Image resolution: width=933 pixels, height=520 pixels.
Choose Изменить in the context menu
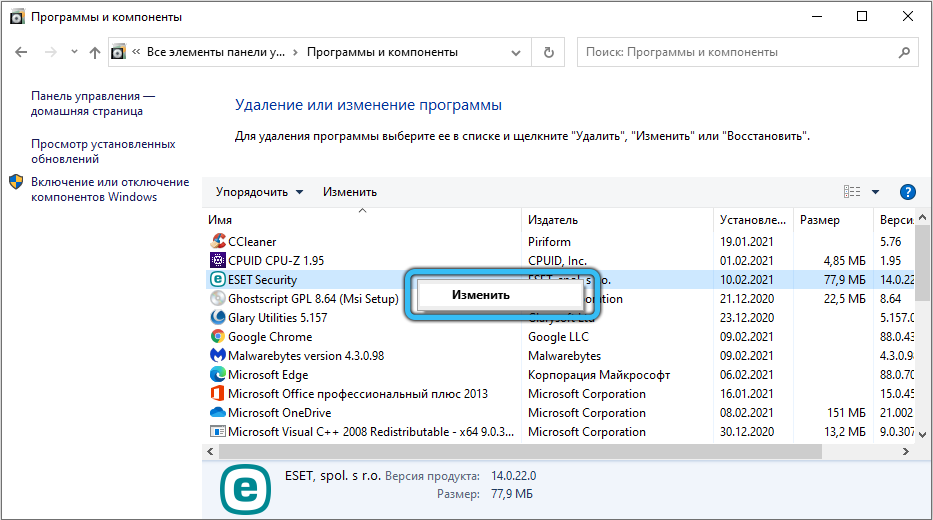point(480,295)
